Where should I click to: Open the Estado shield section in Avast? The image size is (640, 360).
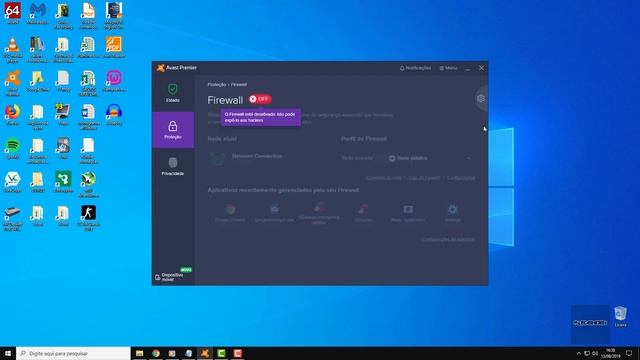coord(173,93)
